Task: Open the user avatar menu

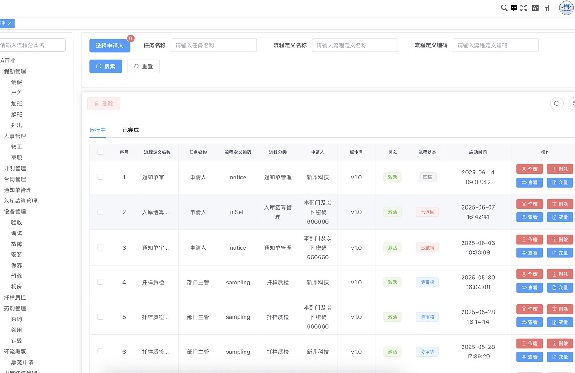Action: [x=566, y=8]
